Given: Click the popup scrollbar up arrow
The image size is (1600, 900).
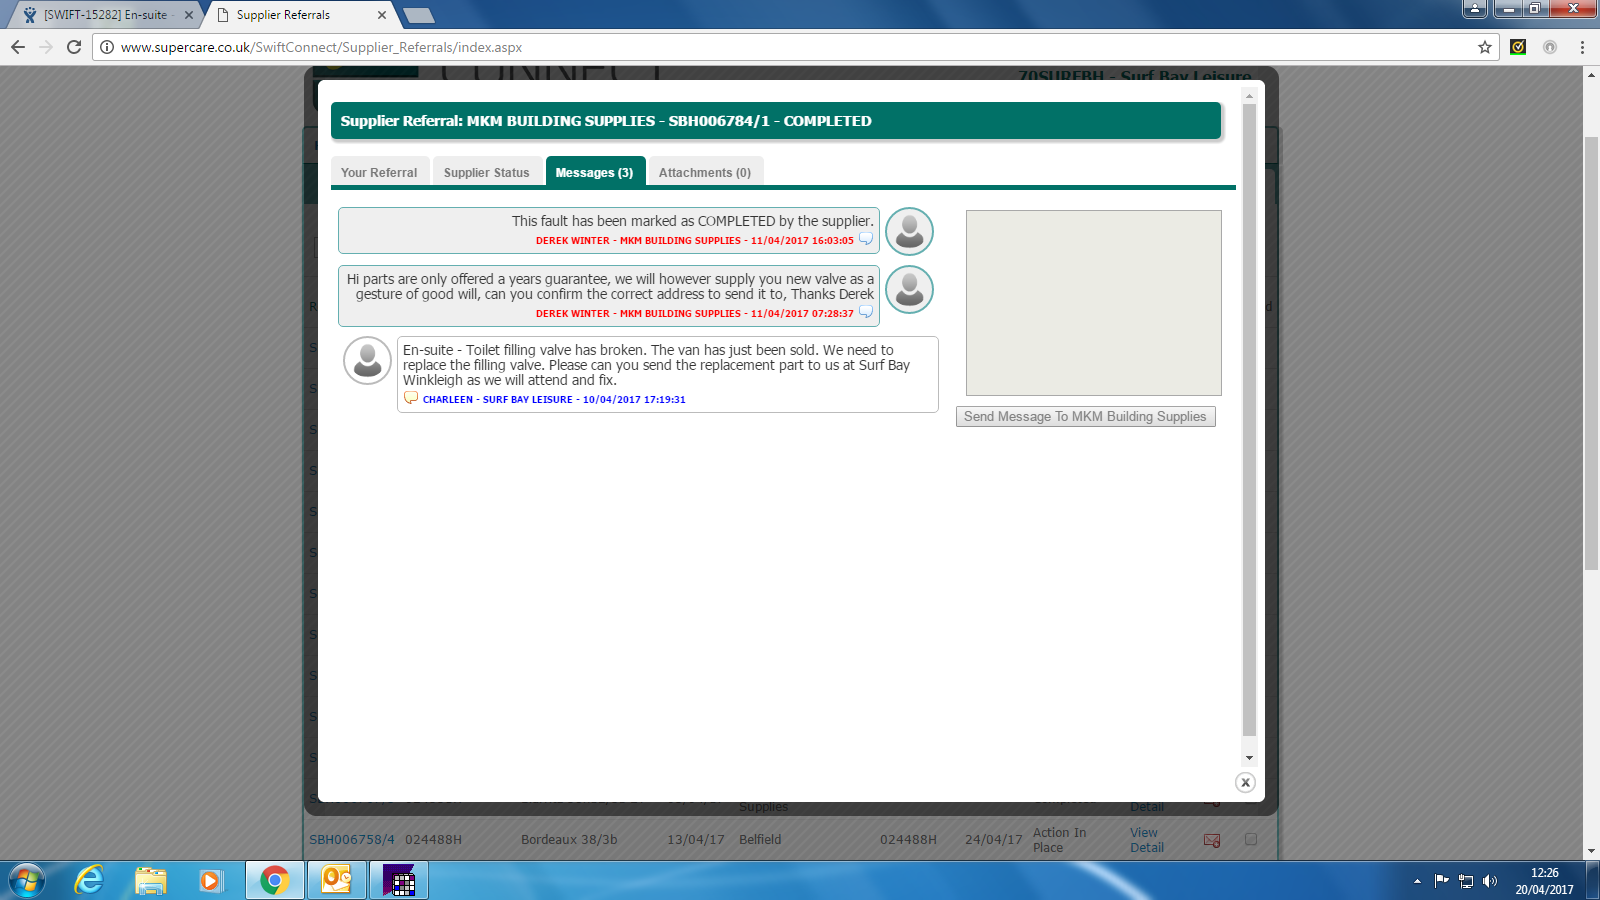Looking at the screenshot, I should point(1249,96).
